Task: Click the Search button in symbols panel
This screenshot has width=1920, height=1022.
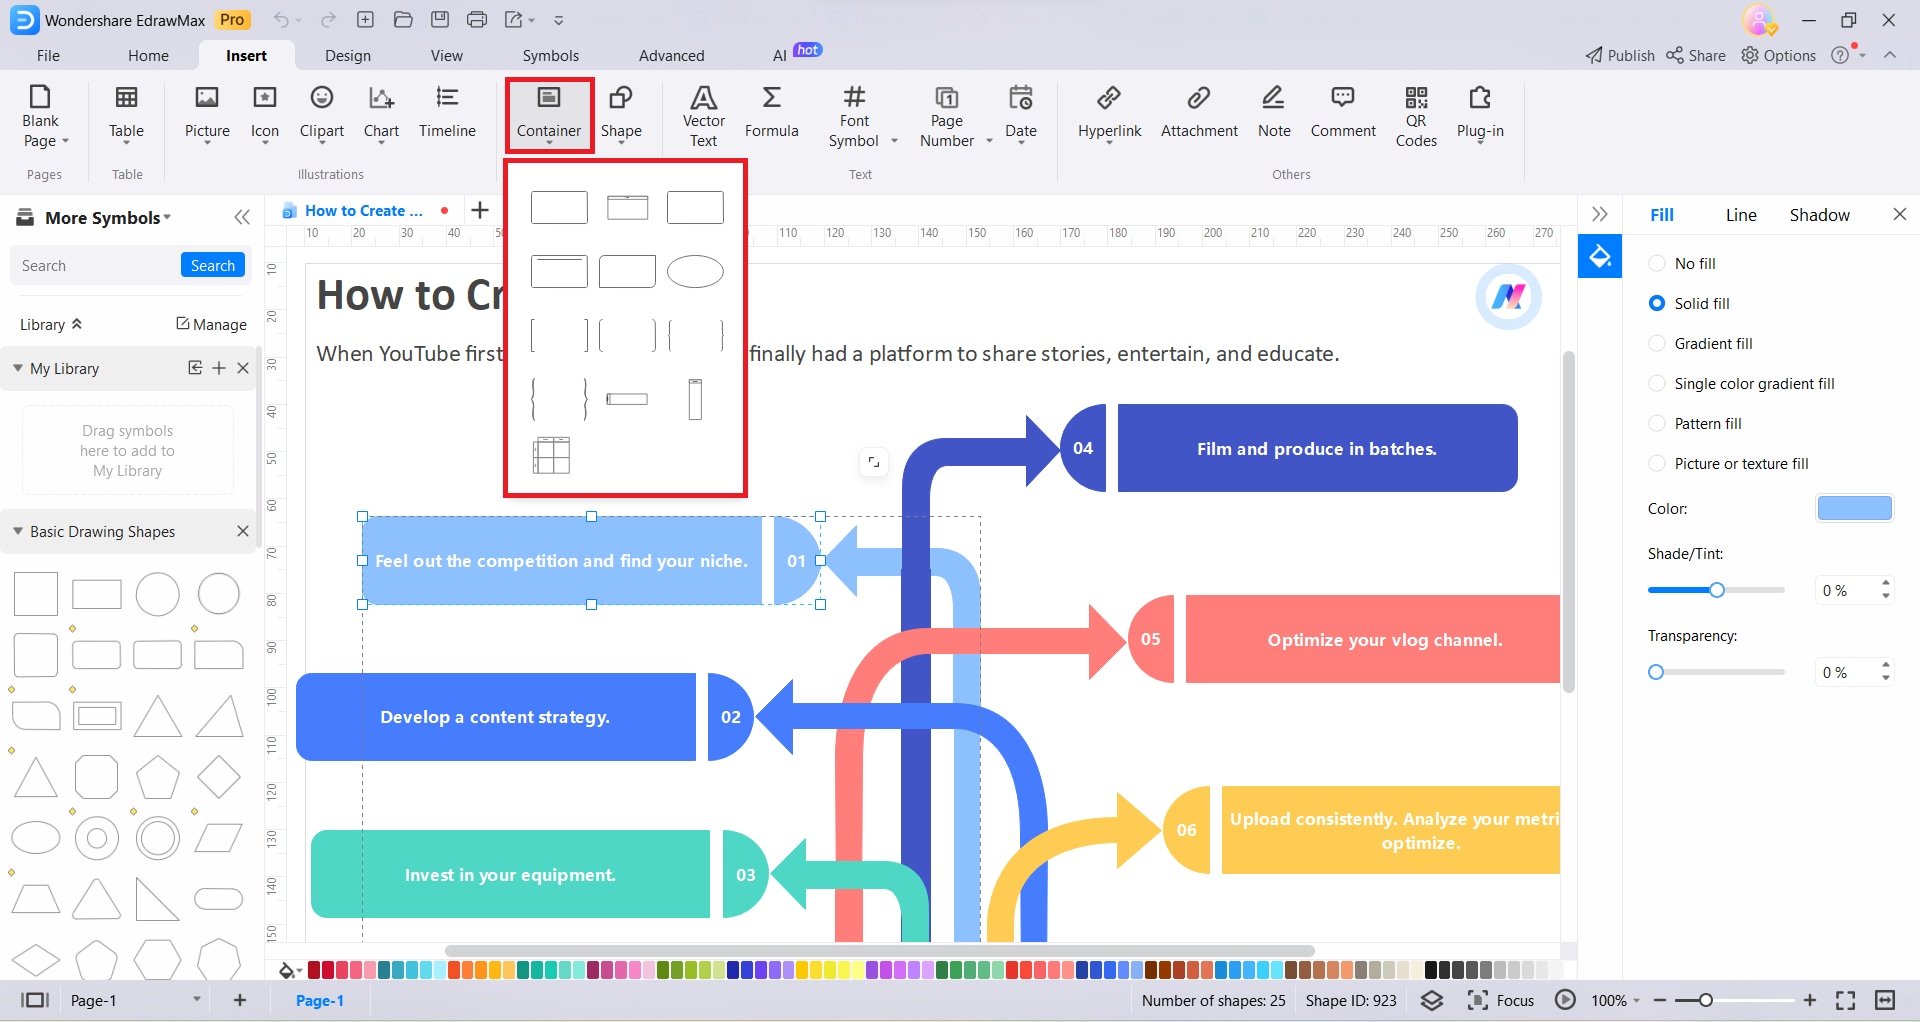Action: pos(213,265)
